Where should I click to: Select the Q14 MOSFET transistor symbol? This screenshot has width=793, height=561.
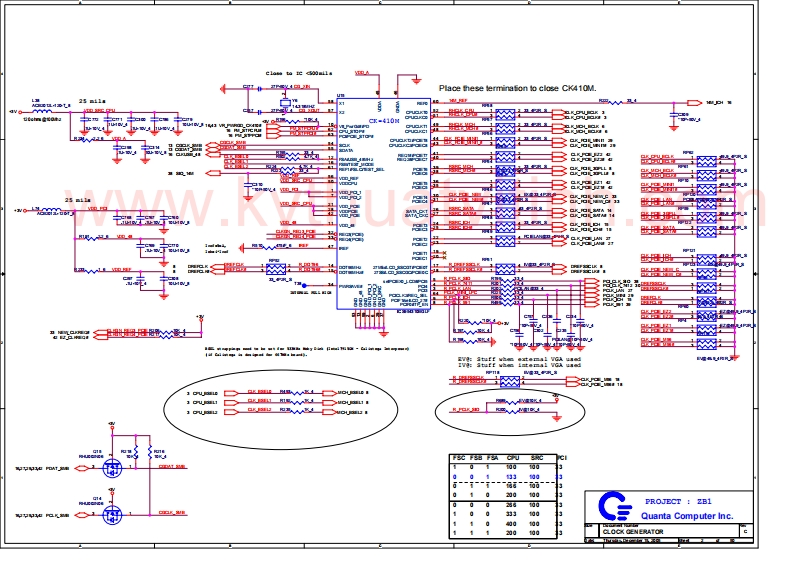112,513
